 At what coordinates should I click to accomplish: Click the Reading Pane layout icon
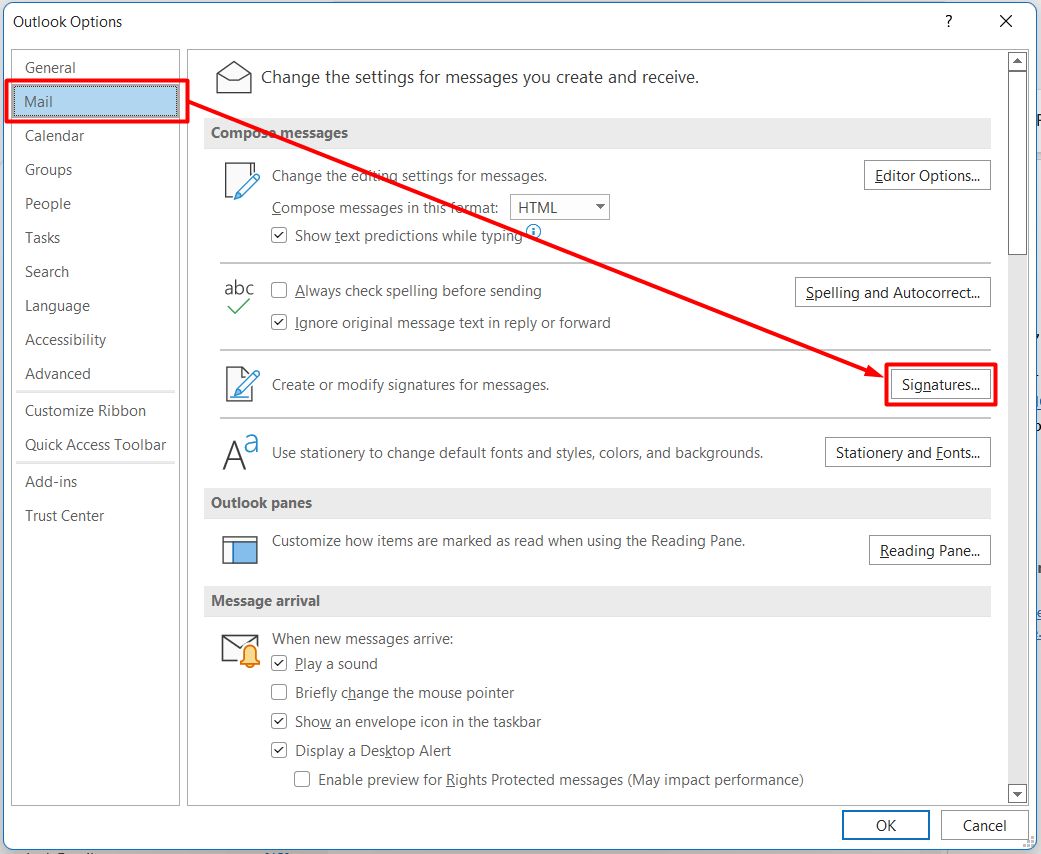point(240,550)
